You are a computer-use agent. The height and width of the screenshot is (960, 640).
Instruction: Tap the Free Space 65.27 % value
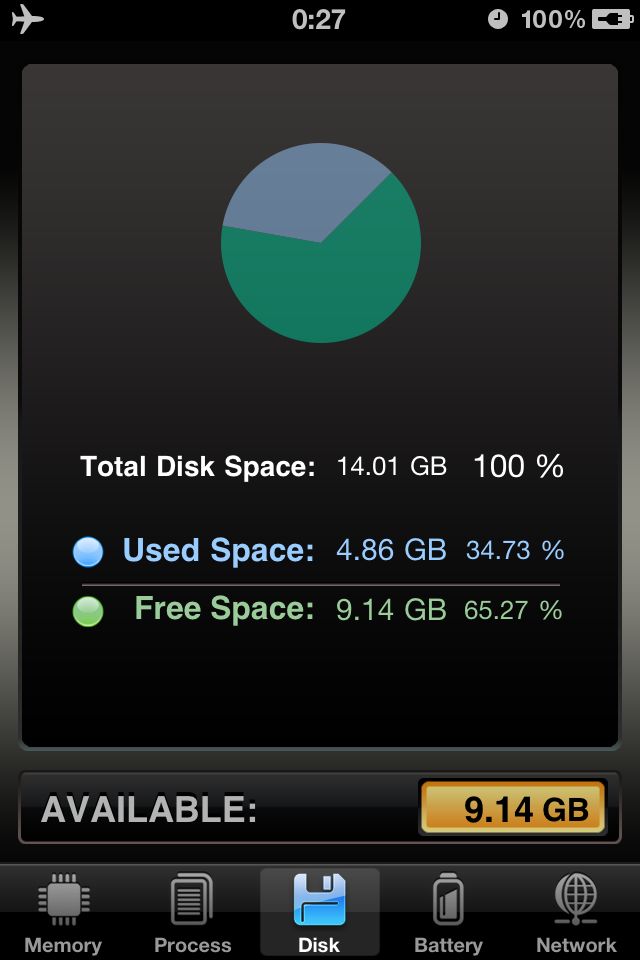pos(513,610)
